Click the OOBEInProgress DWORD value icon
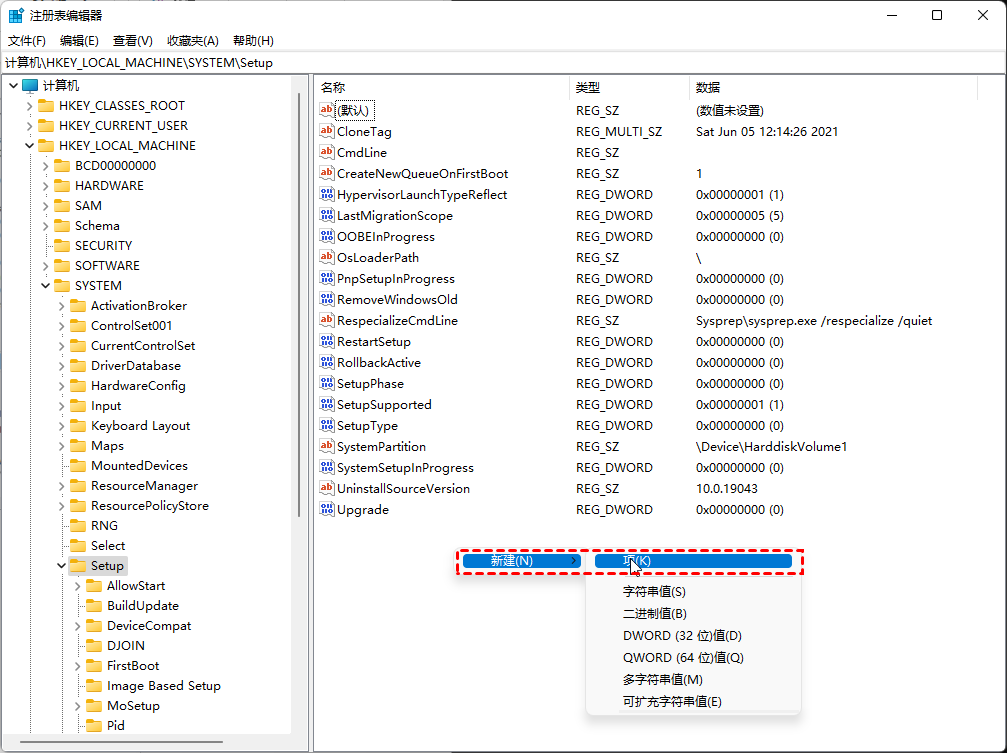This screenshot has height=753, width=1007. point(326,236)
